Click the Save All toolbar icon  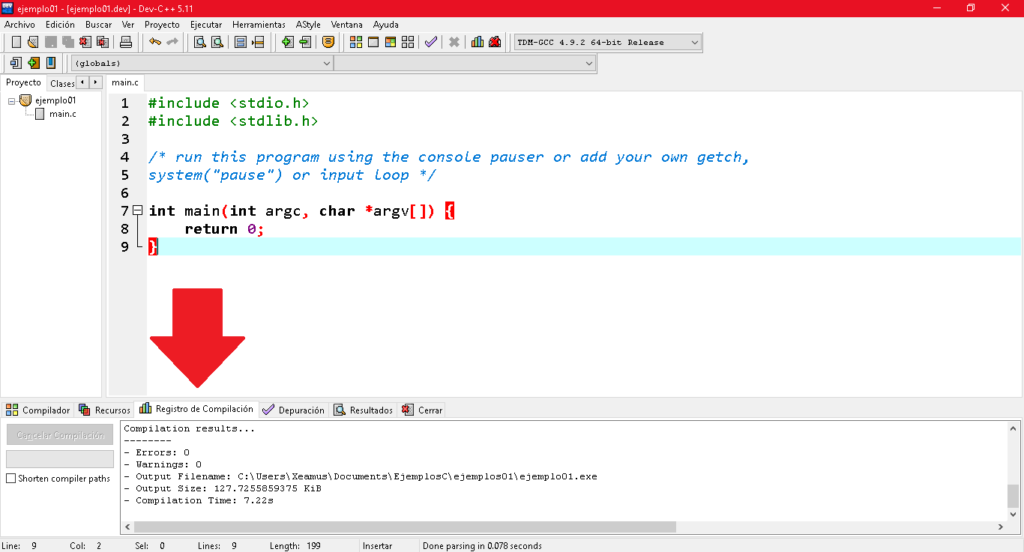(68, 42)
